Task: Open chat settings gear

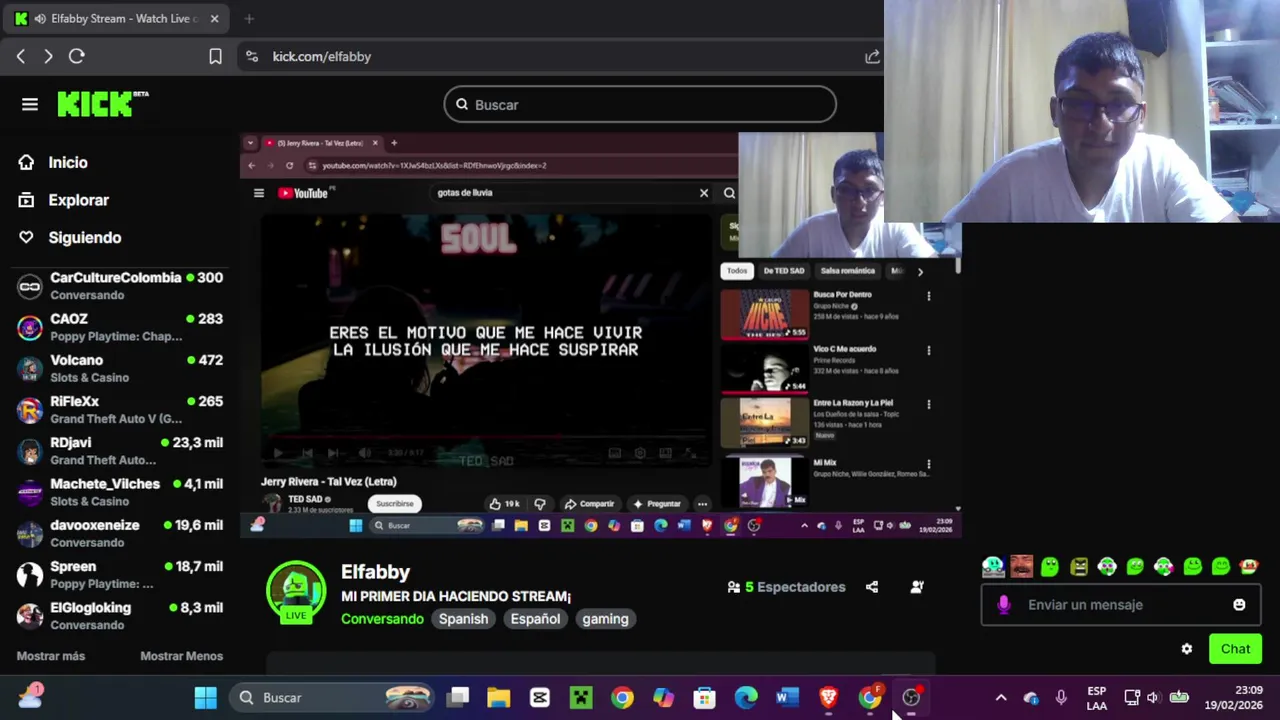Action: 1186,649
